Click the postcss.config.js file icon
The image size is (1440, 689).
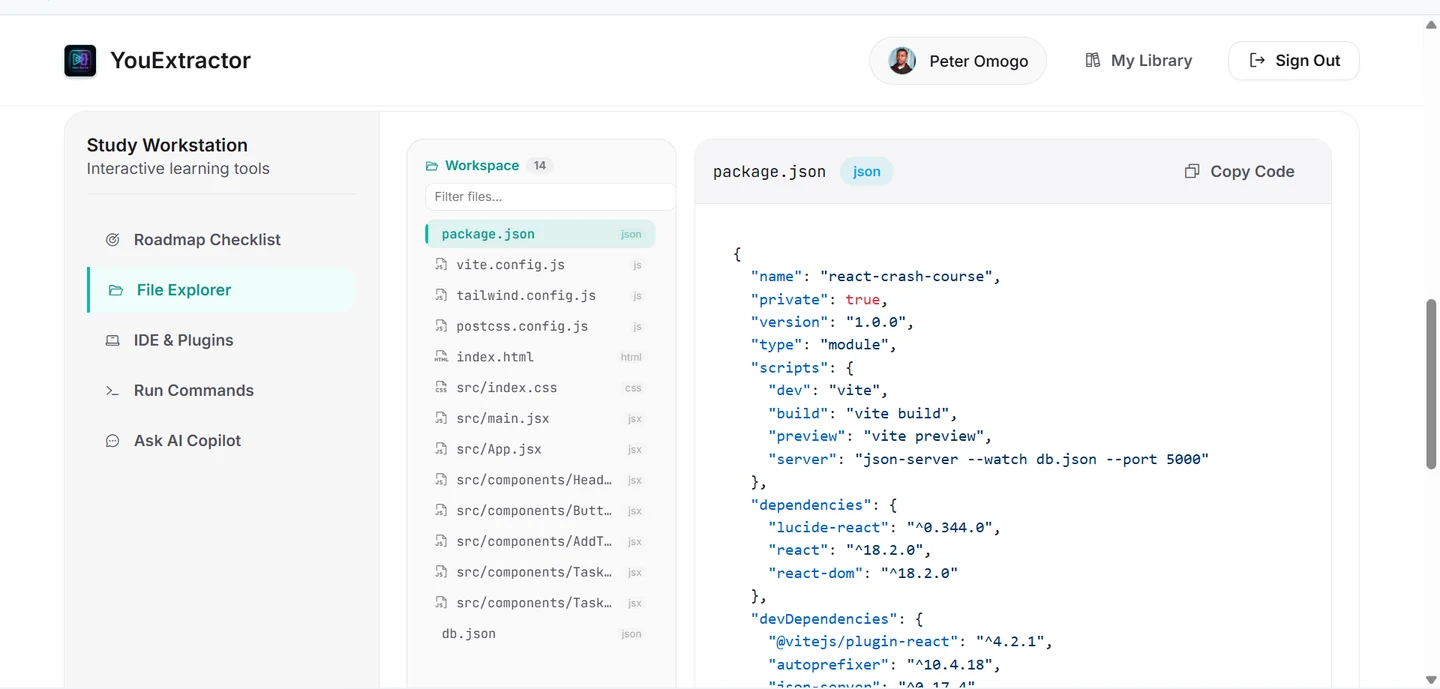click(441, 326)
